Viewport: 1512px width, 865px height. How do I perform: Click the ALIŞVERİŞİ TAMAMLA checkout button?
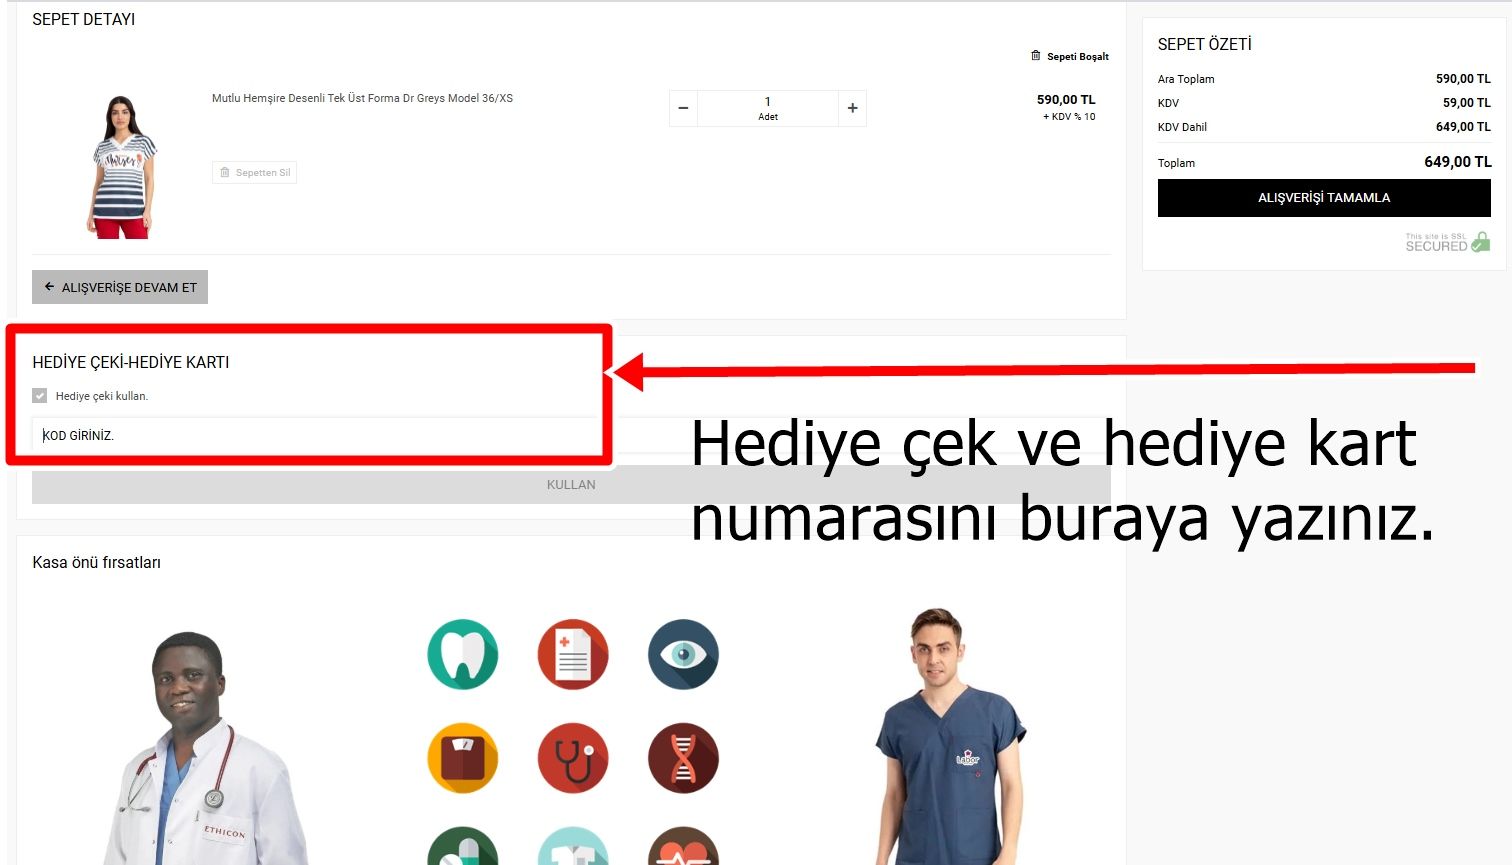coord(1324,198)
